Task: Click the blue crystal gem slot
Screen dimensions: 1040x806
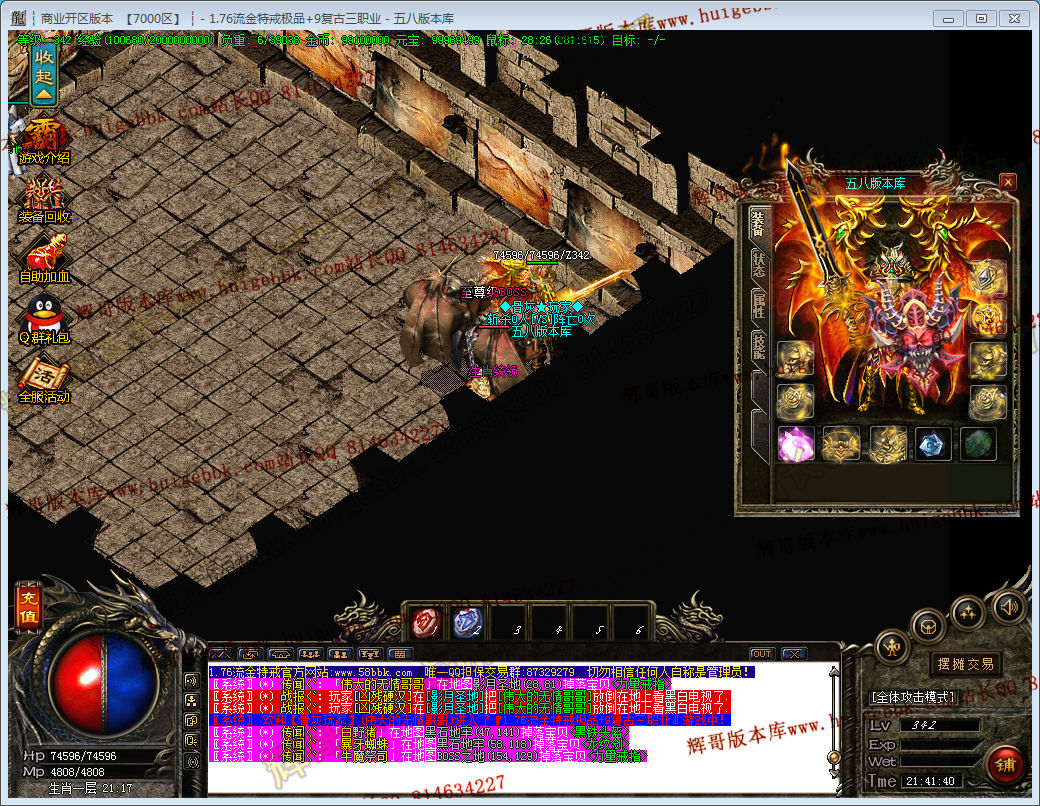Action: (x=933, y=444)
